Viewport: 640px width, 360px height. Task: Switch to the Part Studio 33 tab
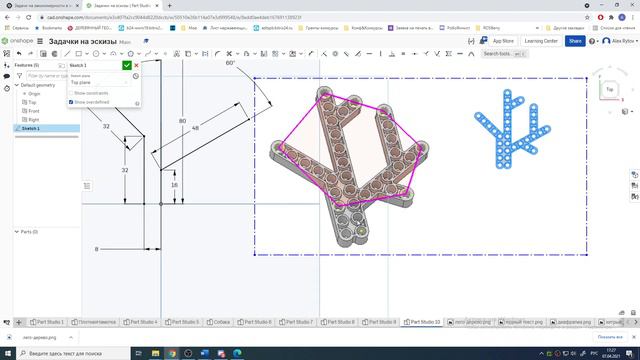click(x=422, y=322)
